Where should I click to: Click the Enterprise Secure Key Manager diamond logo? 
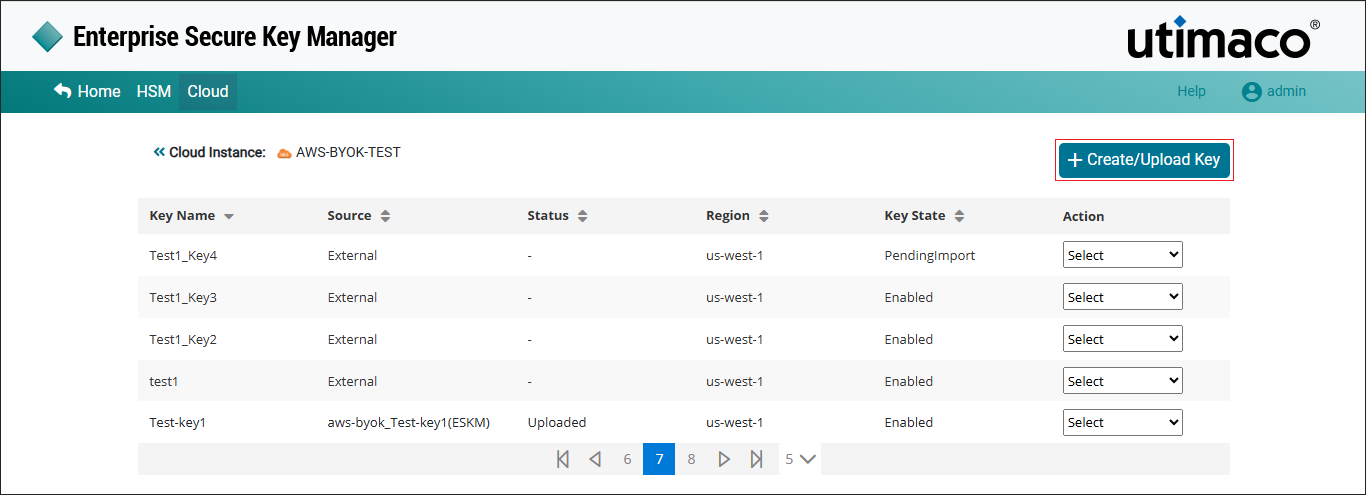point(47,37)
